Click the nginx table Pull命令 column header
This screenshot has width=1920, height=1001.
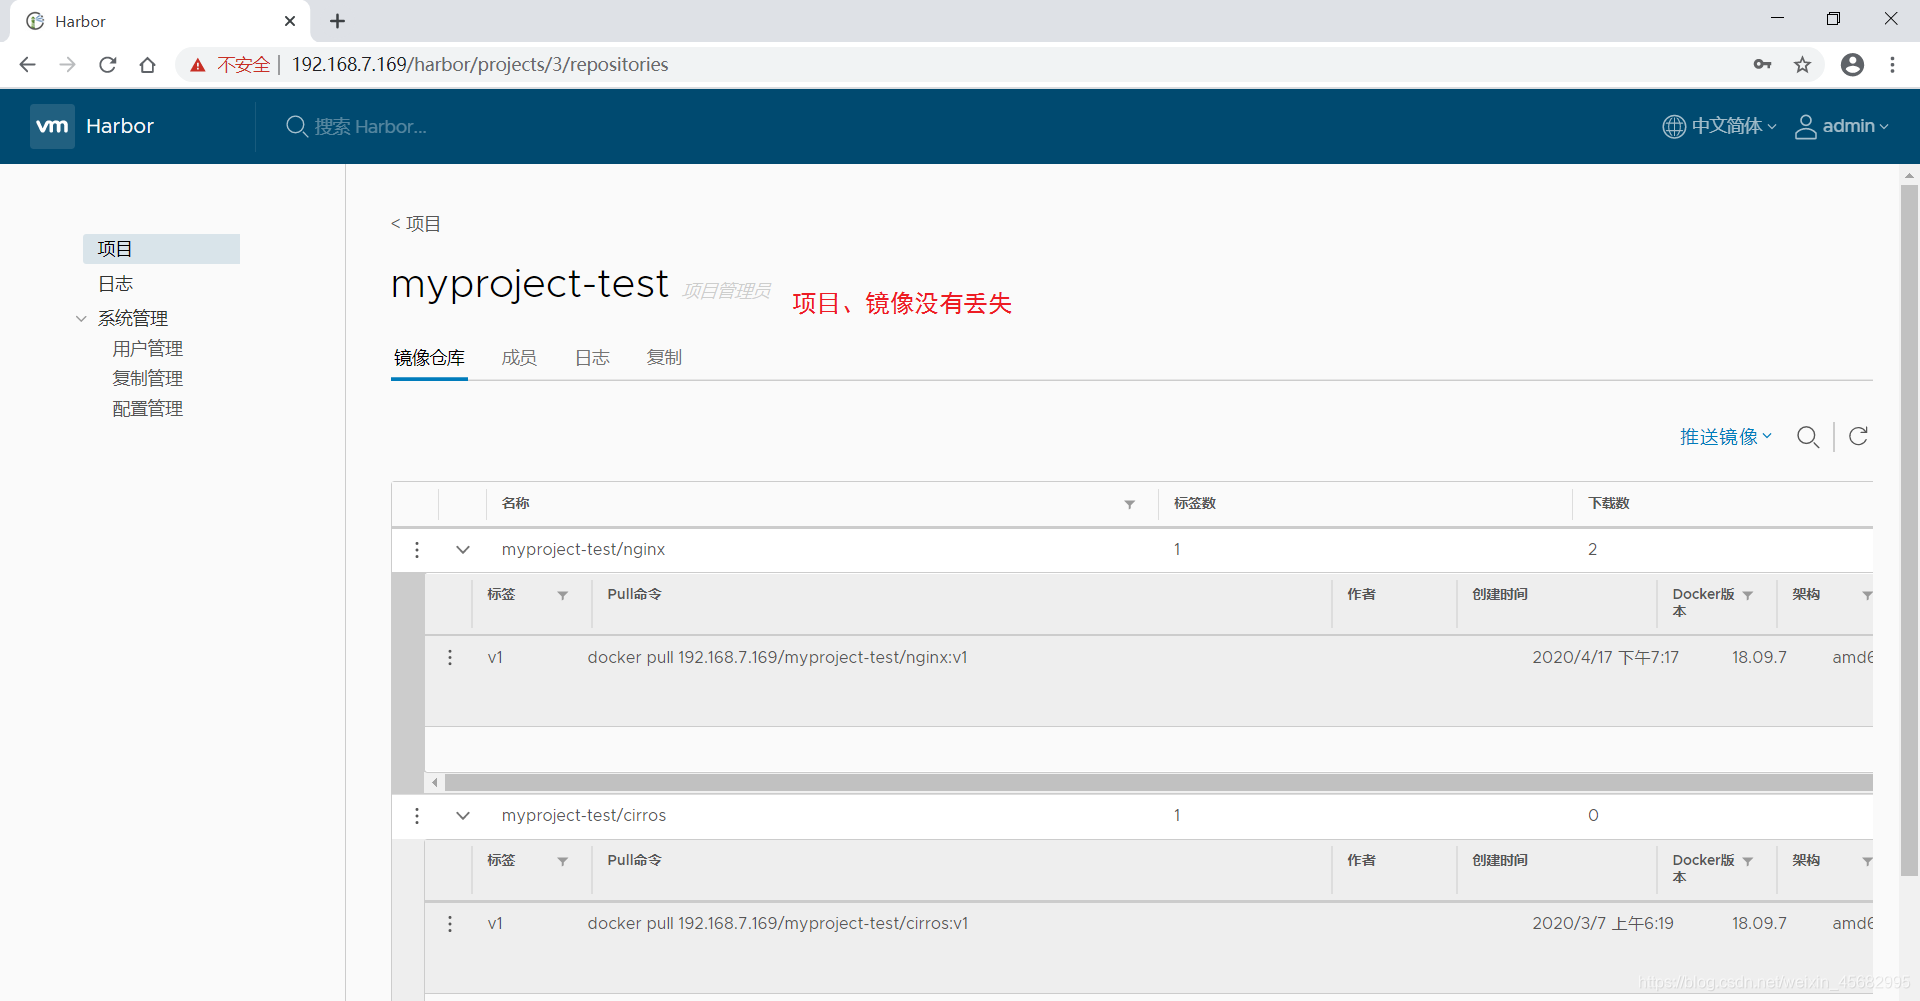pos(634,594)
